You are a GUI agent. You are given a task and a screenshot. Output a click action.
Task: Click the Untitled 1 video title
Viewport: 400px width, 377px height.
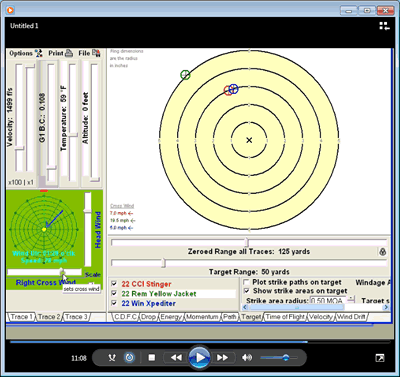pos(24,26)
